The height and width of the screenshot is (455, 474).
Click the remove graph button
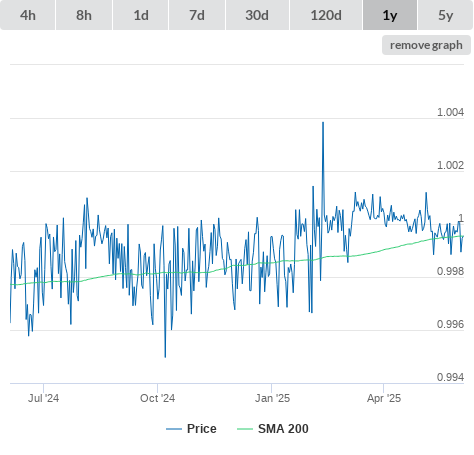(426, 45)
